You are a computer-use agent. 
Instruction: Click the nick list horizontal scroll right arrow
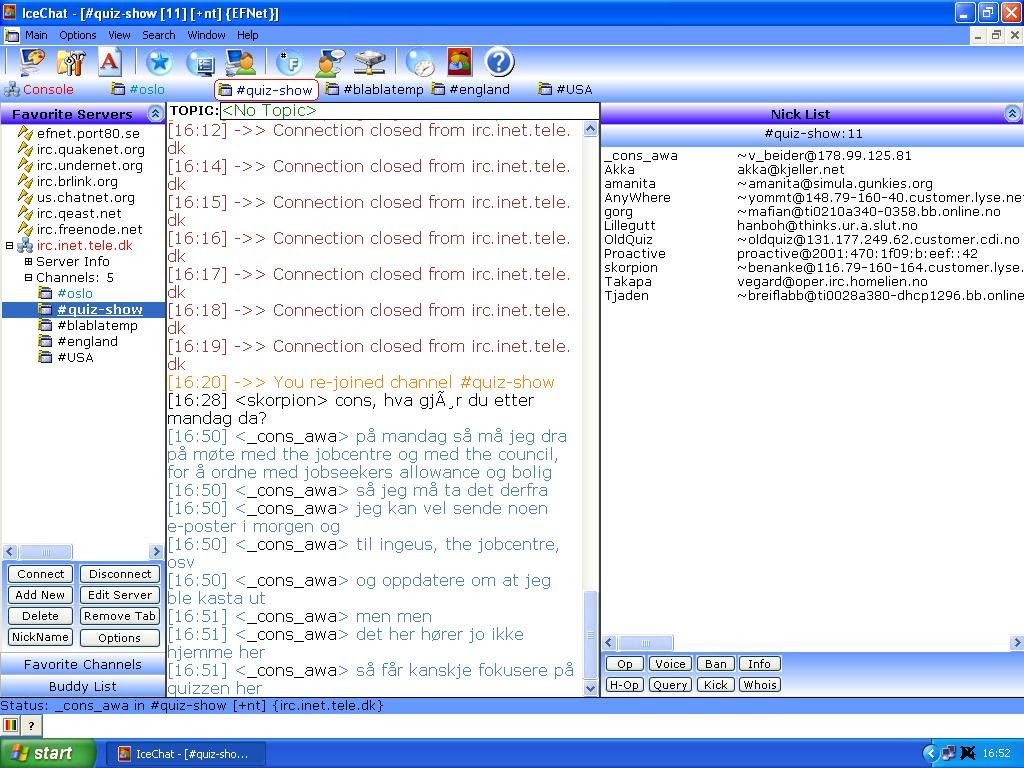tap(1016, 643)
